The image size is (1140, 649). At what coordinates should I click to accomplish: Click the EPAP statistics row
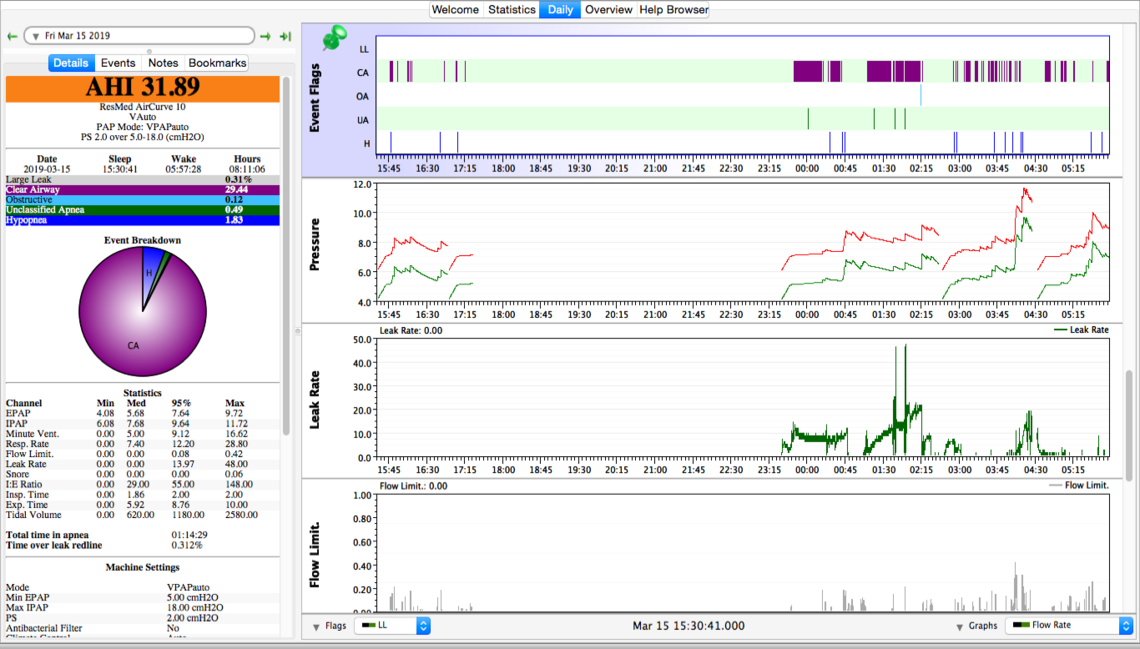142,414
